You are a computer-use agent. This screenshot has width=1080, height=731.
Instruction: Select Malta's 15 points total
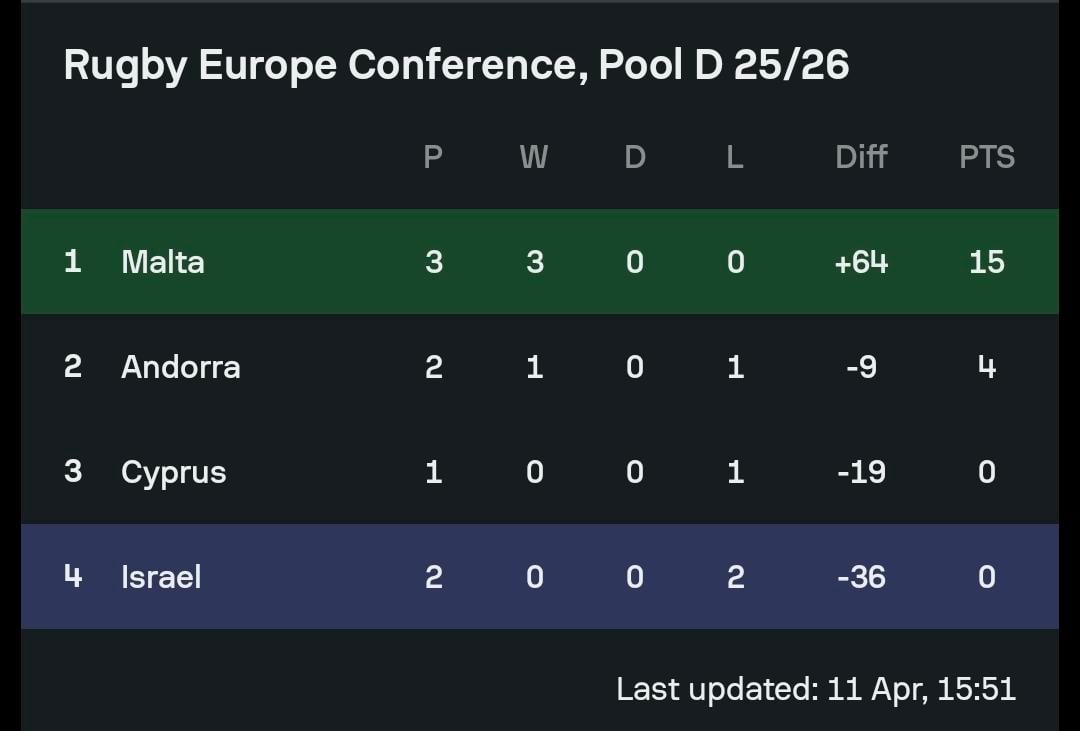click(x=986, y=262)
